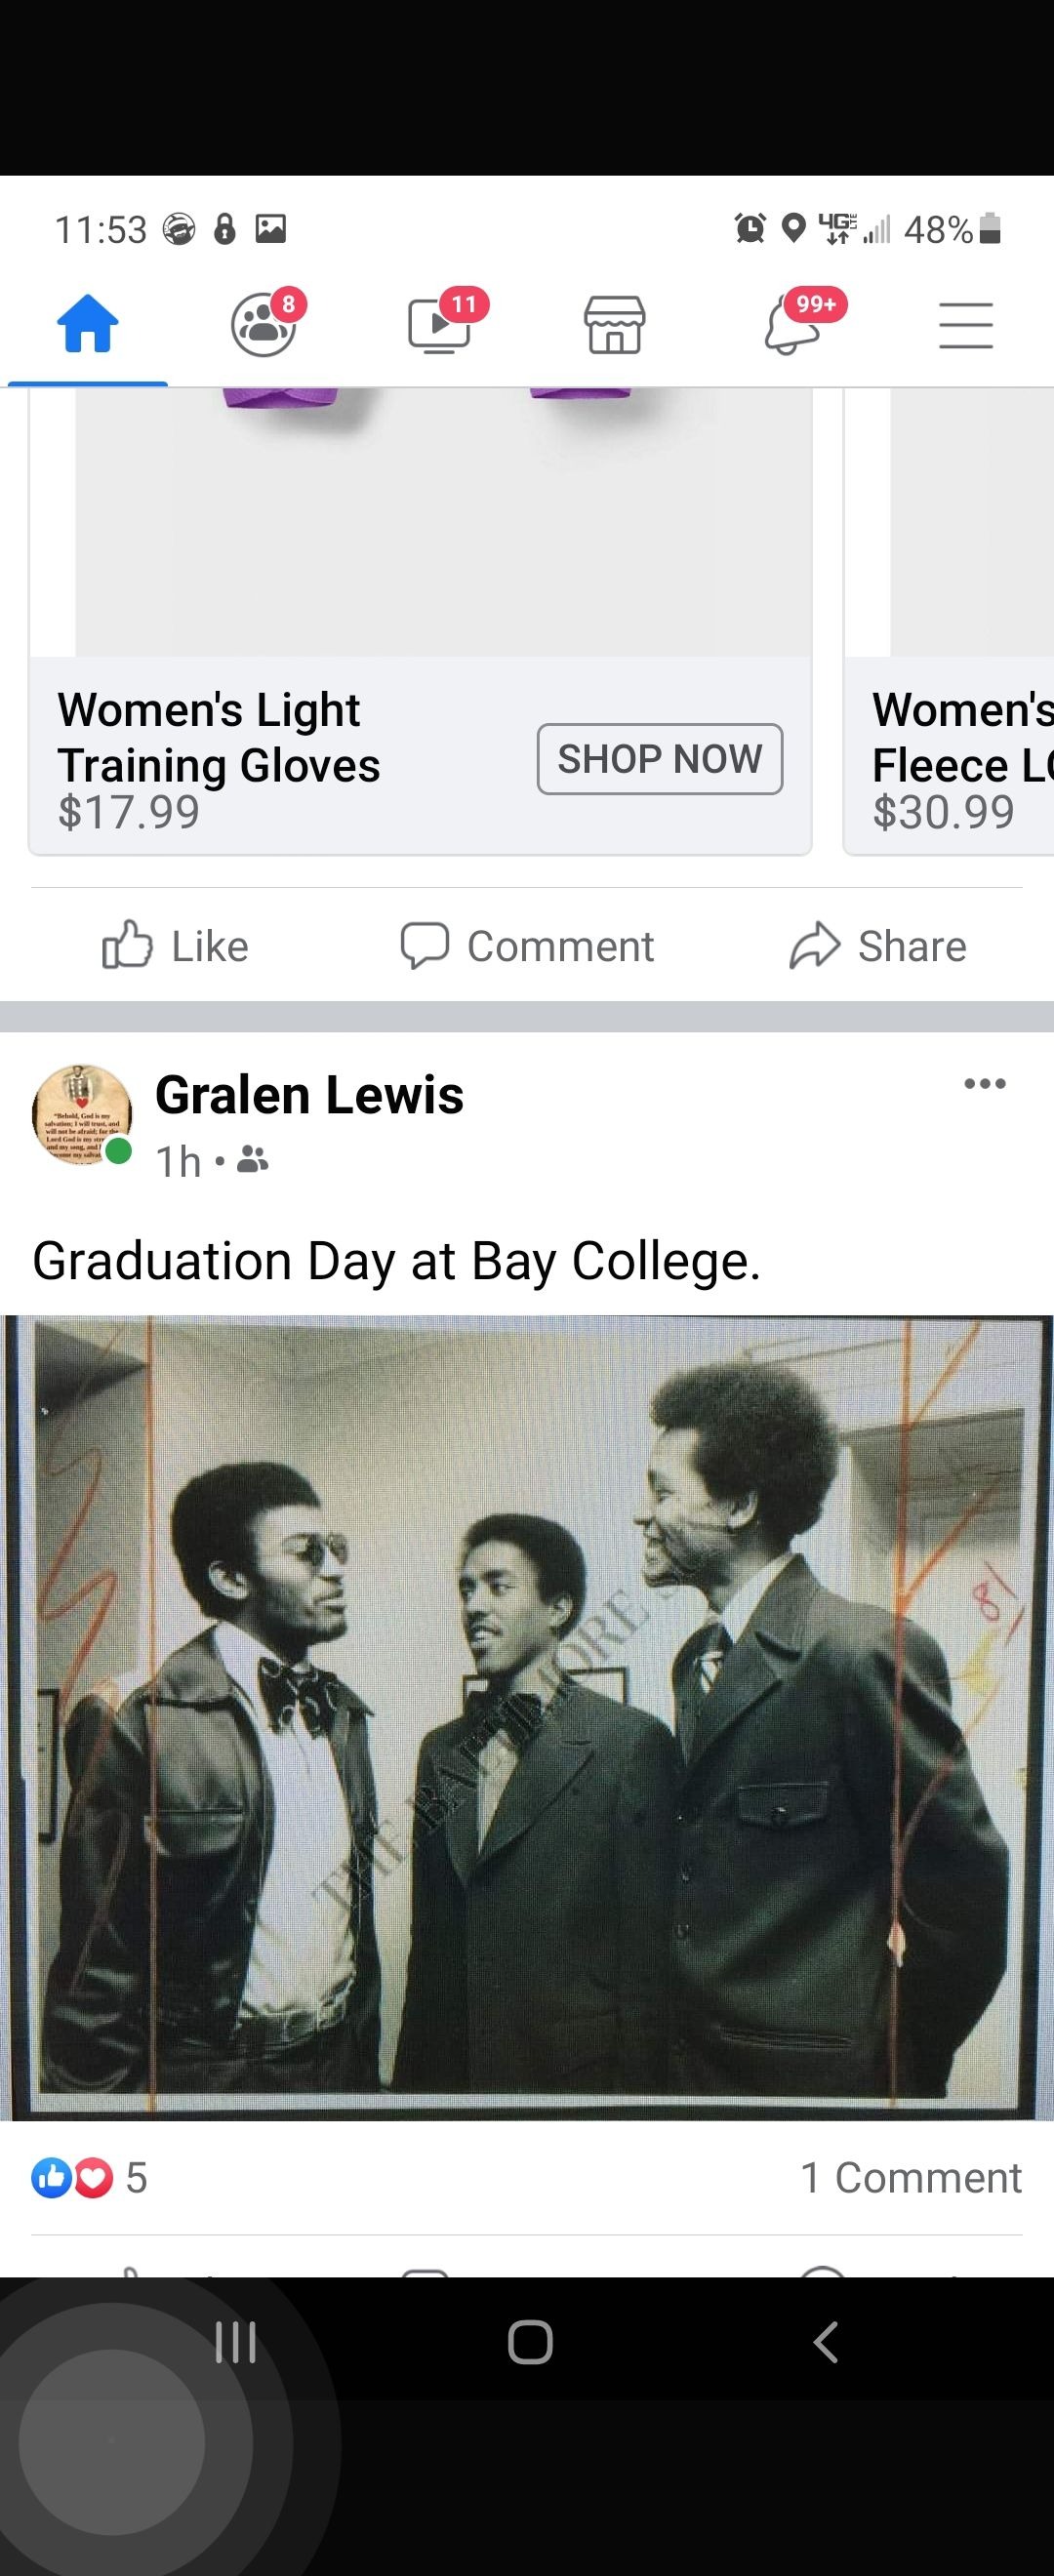
Task: Open the Marketplace storefront icon
Action: point(615,325)
